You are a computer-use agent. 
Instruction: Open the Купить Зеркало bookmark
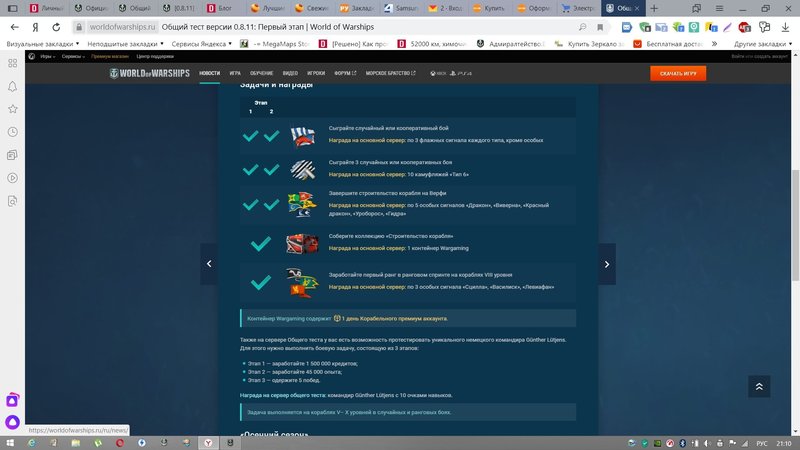pyautogui.click(x=590, y=44)
